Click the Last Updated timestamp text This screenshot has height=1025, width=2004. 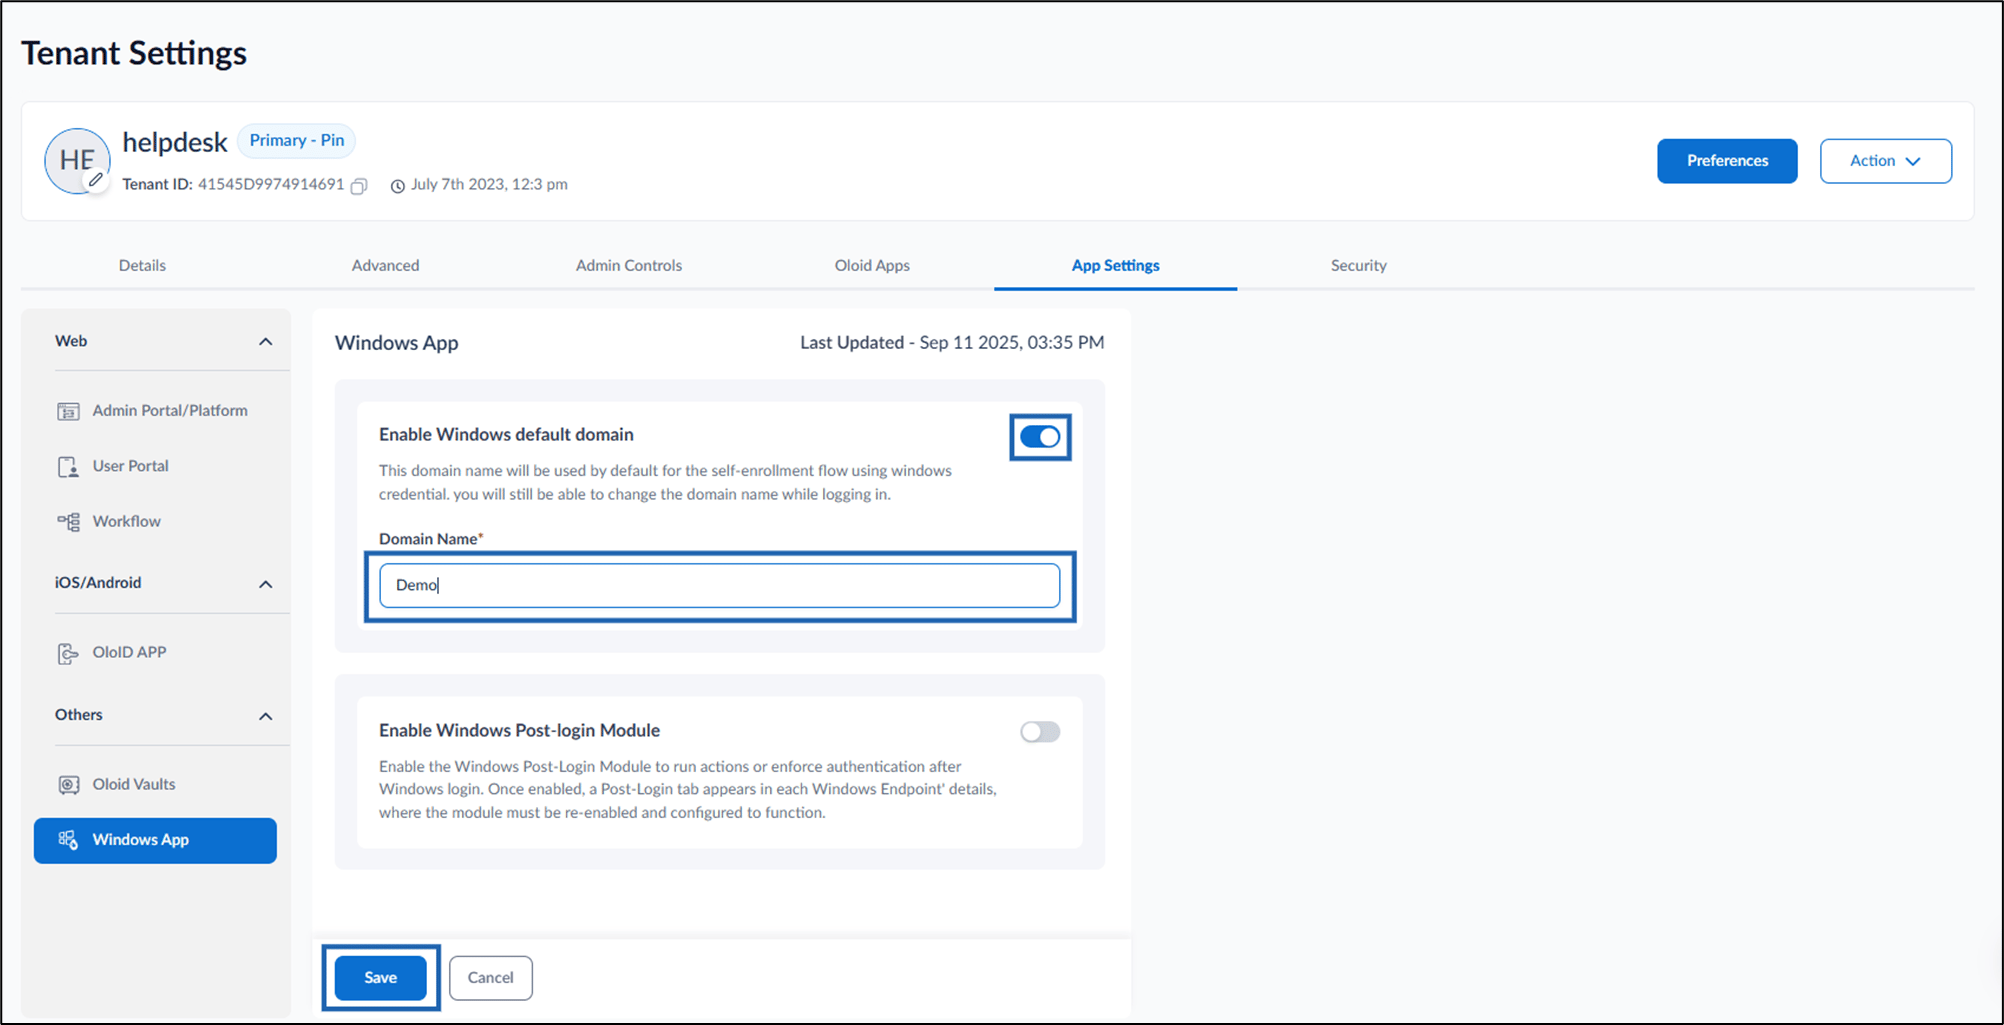(952, 342)
